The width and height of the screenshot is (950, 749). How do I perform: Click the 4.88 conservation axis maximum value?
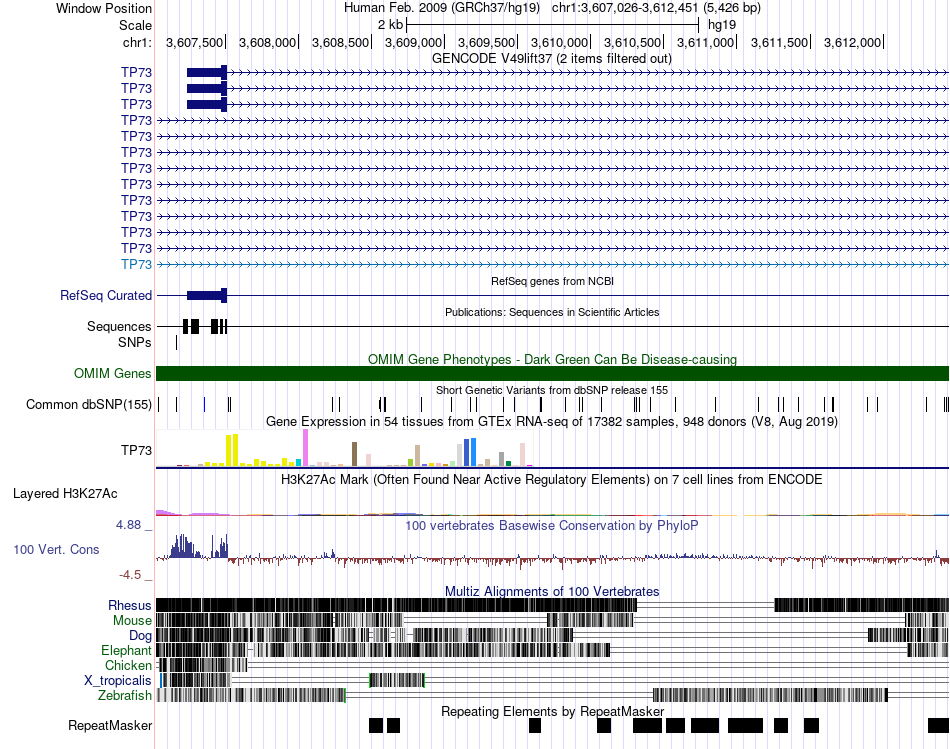coord(128,525)
